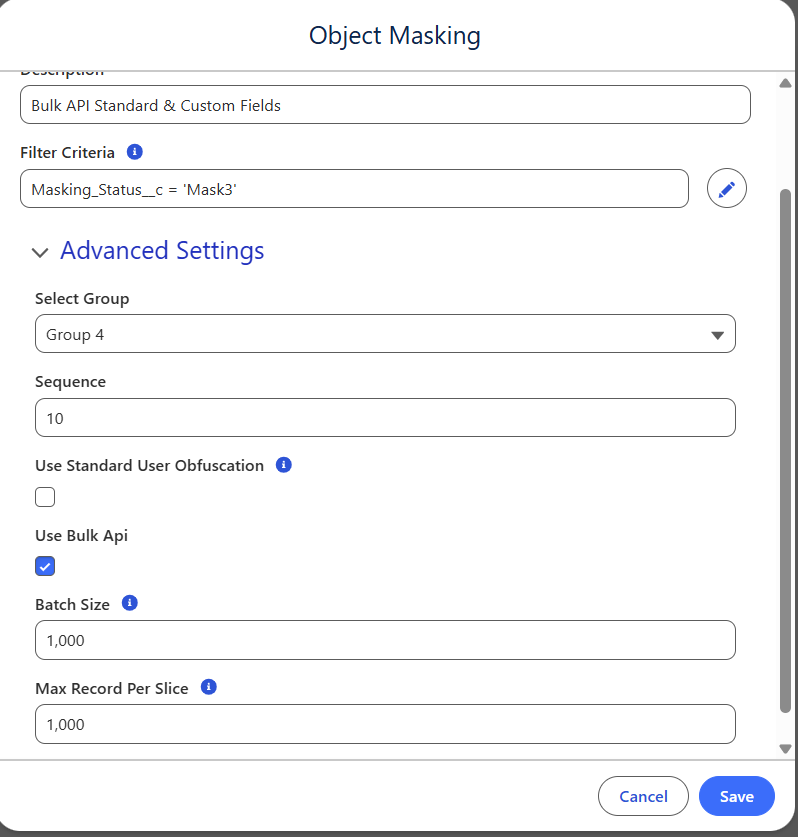798x837 pixels.
Task: Cancel the Object Masking dialog
Action: [643, 796]
